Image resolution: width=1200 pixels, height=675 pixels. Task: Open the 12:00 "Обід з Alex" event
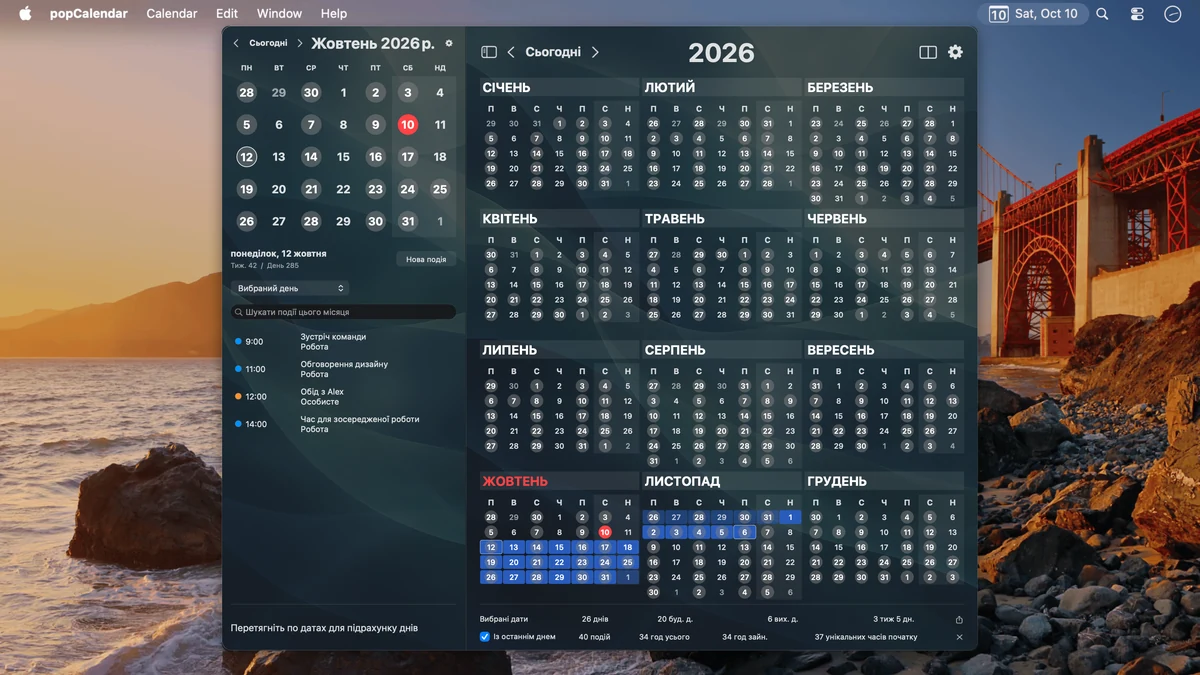point(343,397)
